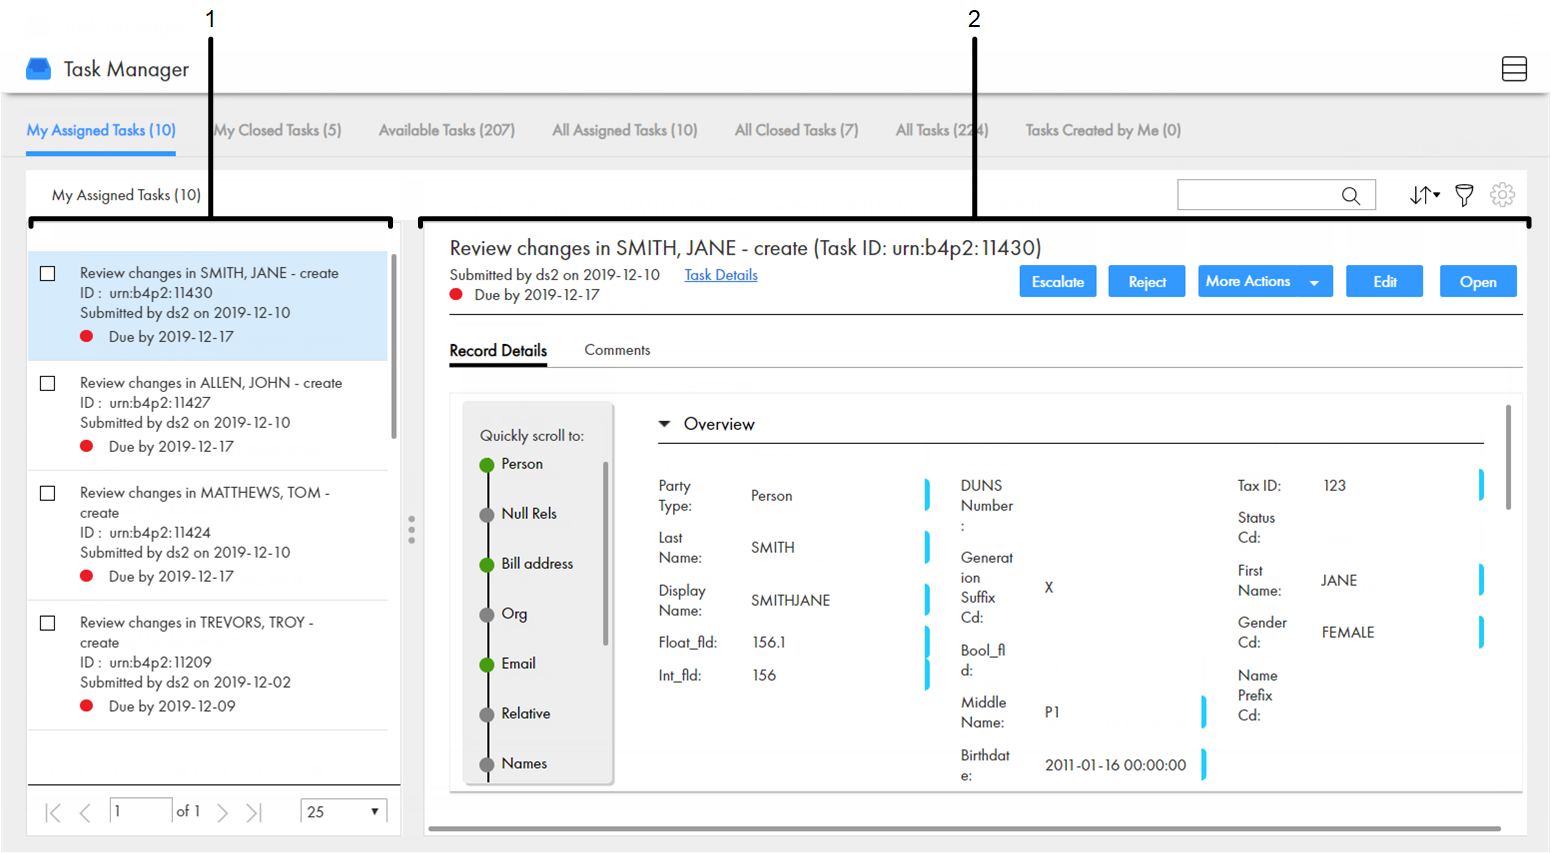This screenshot has width=1551, height=853.
Task: Click the filter funnel icon
Action: pyautogui.click(x=1464, y=195)
